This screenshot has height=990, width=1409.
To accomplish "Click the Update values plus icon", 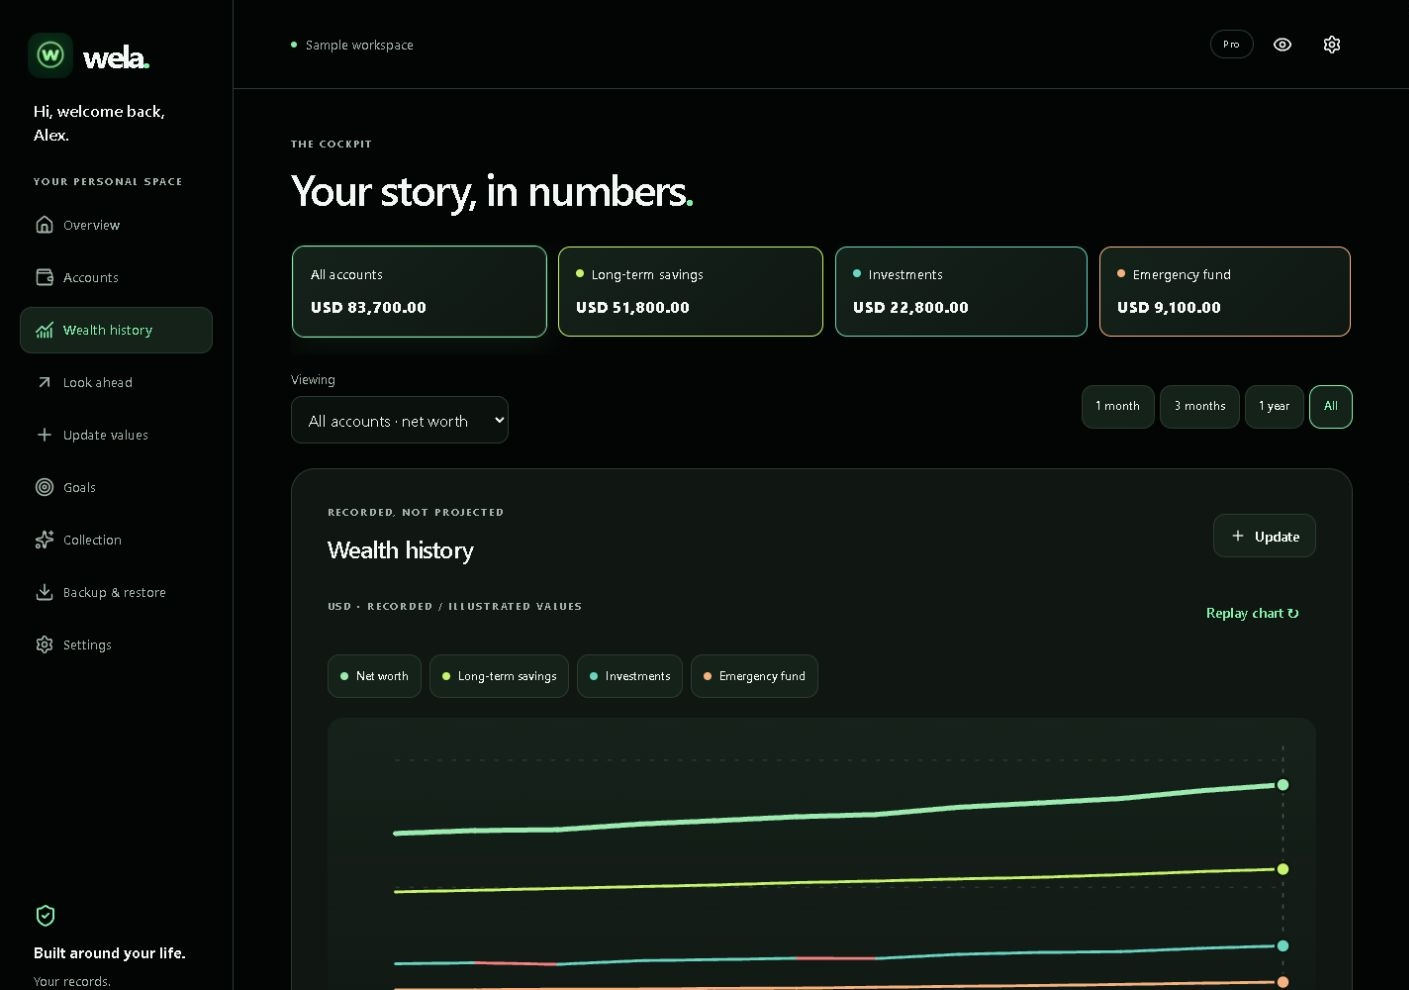I will point(44,435).
